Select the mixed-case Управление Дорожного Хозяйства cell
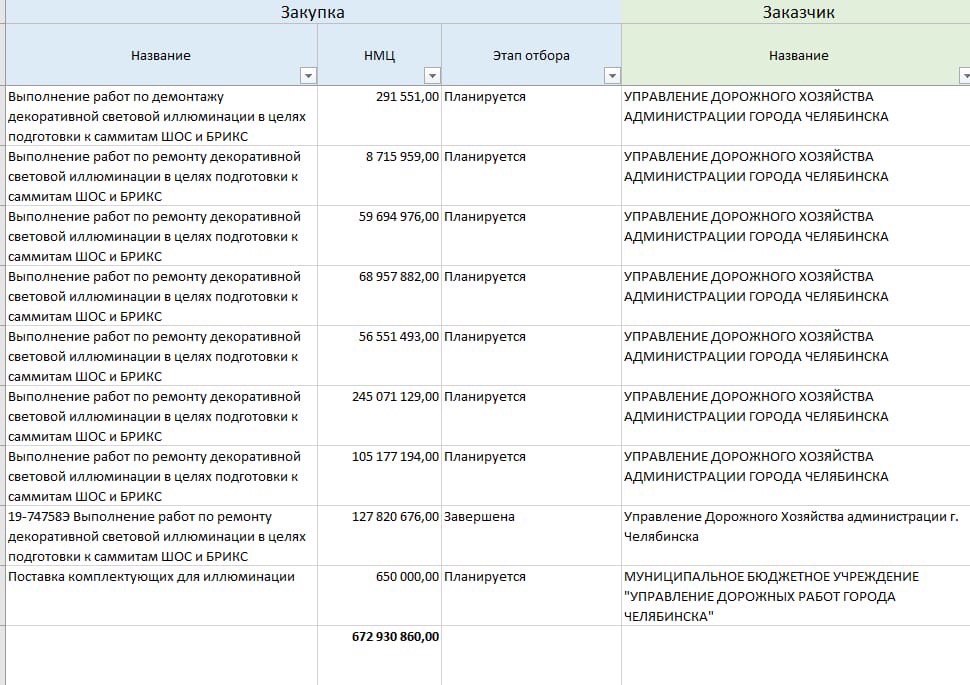970x685 pixels. pyautogui.click(x=796, y=536)
